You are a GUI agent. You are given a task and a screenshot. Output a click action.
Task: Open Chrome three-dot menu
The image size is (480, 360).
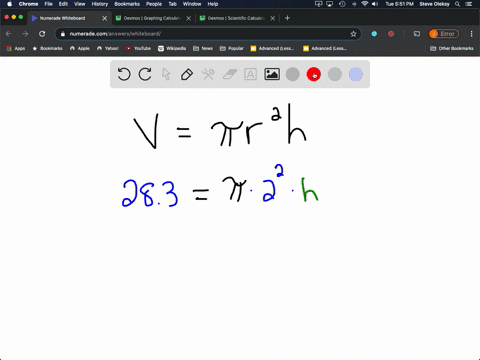471,34
